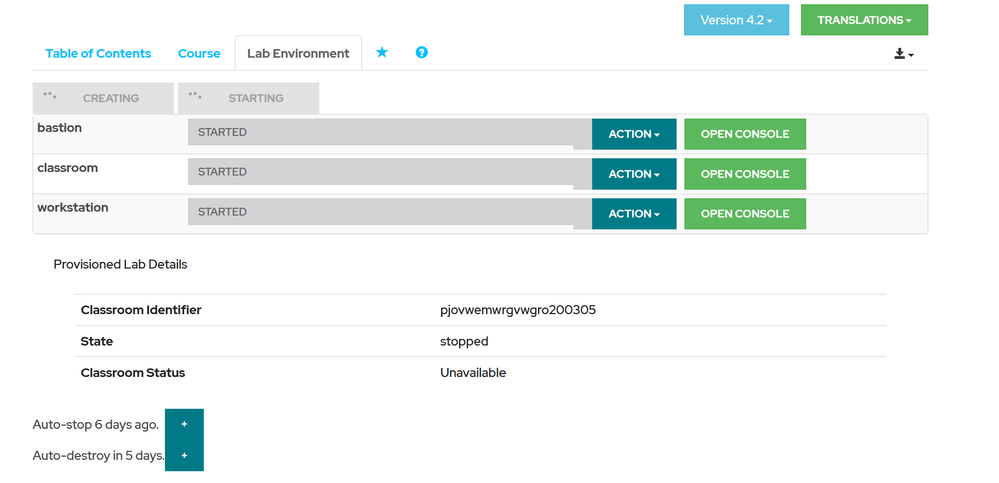
Task: Click the Starting status button
Action: coord(249,98)
